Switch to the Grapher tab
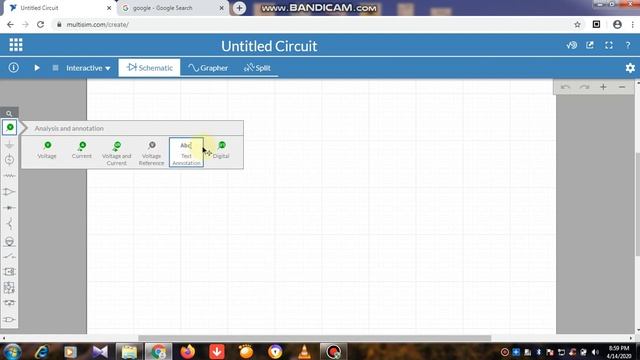Image resolution: width=640 pixels, height=360 pixels. click(208, 68)
